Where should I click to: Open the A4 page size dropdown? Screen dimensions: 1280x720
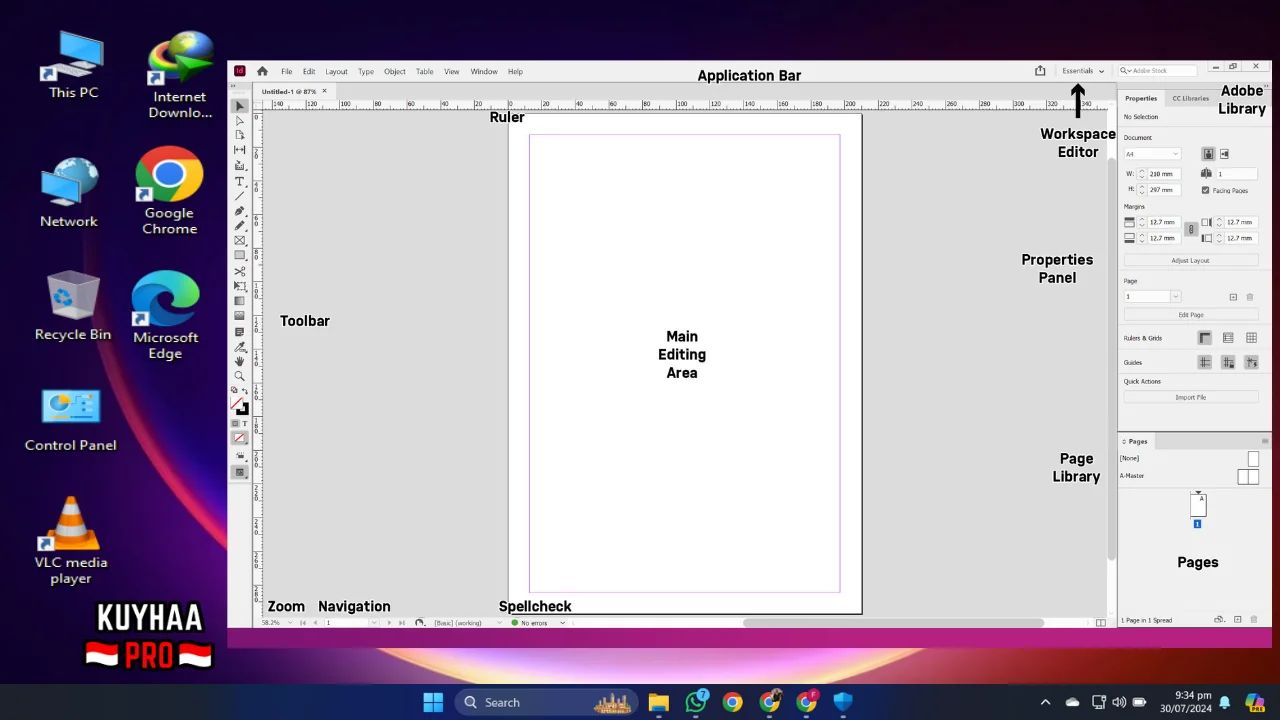1152,154
